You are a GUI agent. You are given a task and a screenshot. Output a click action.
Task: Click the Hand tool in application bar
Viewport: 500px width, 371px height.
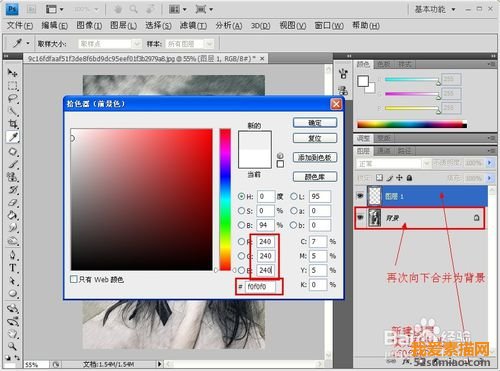click(118, 9)
